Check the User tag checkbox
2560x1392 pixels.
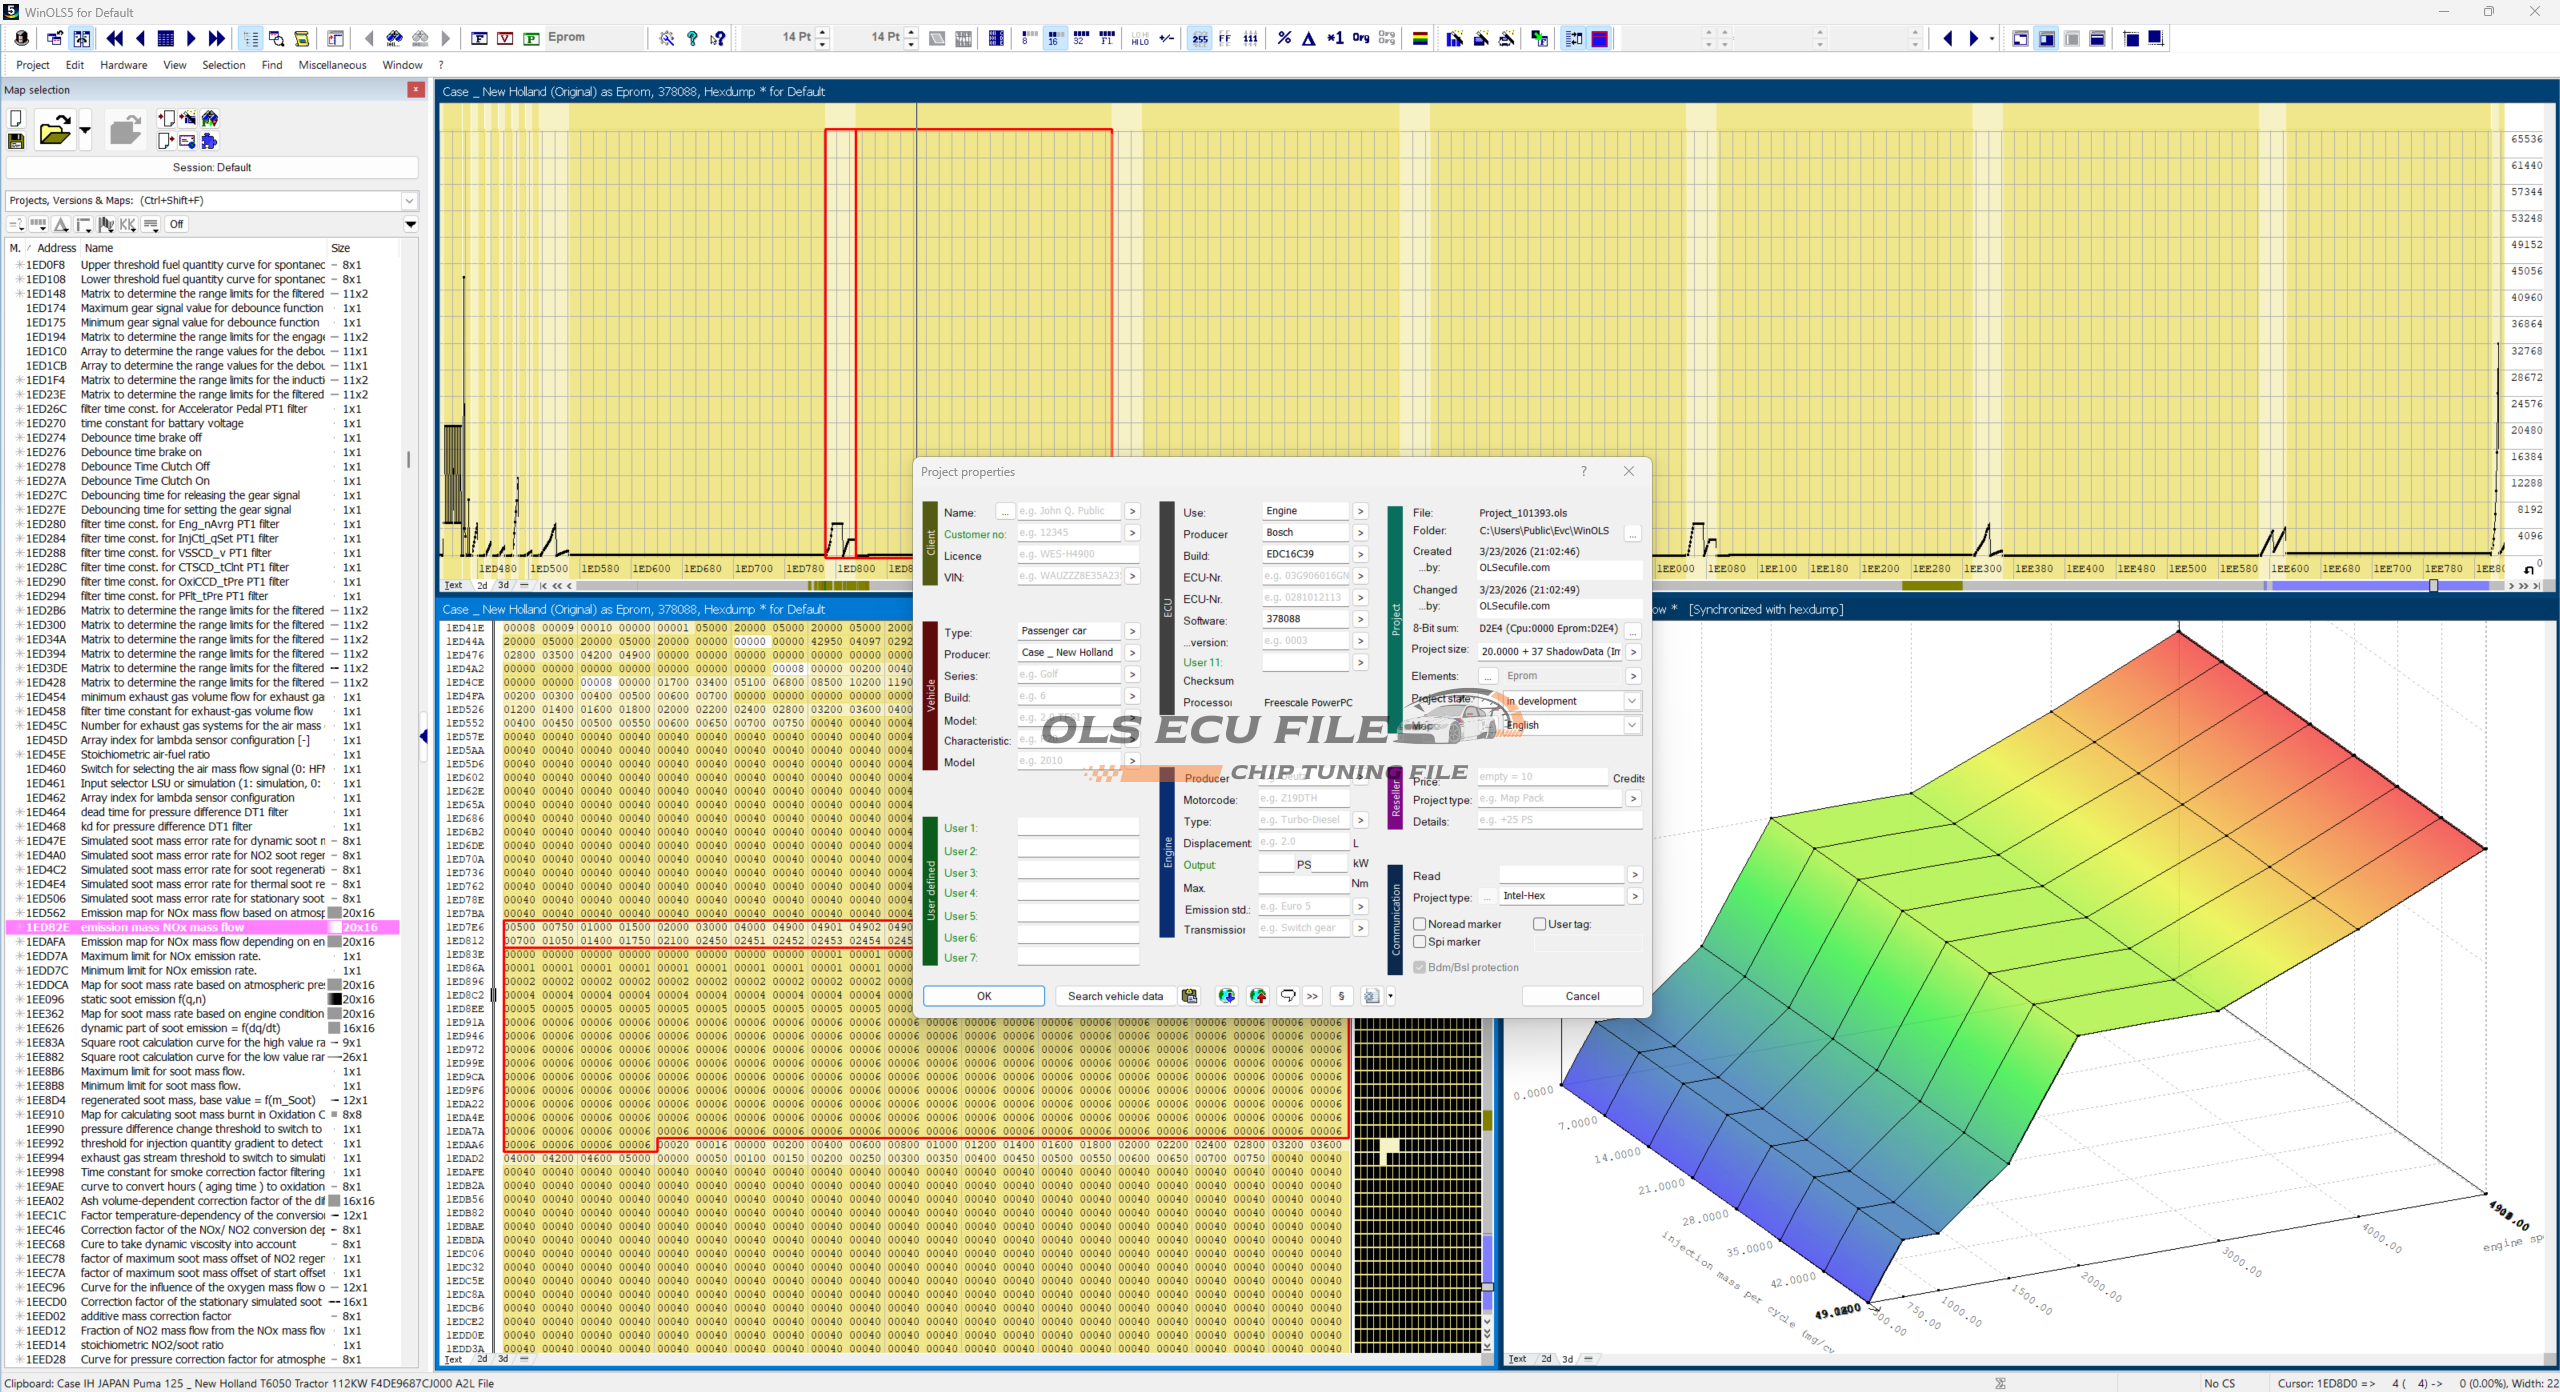[1539, 924]
